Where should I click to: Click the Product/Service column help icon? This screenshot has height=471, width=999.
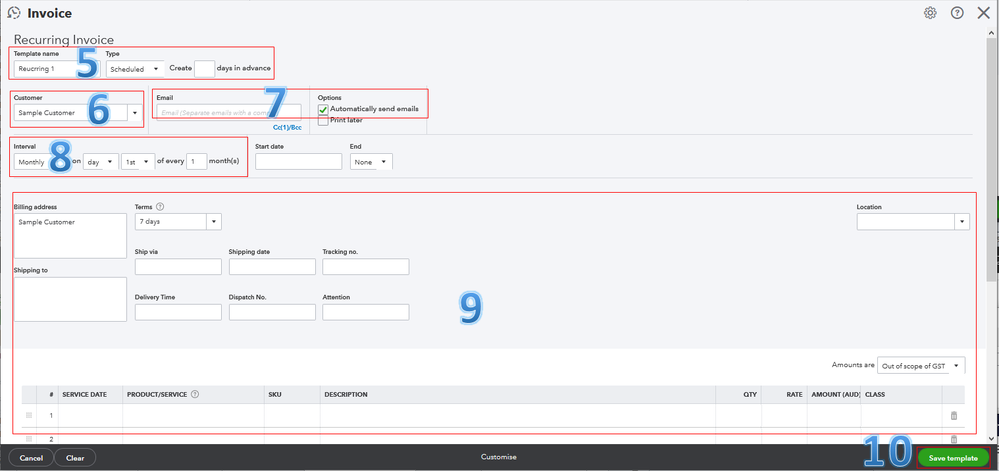click(195, 395)
